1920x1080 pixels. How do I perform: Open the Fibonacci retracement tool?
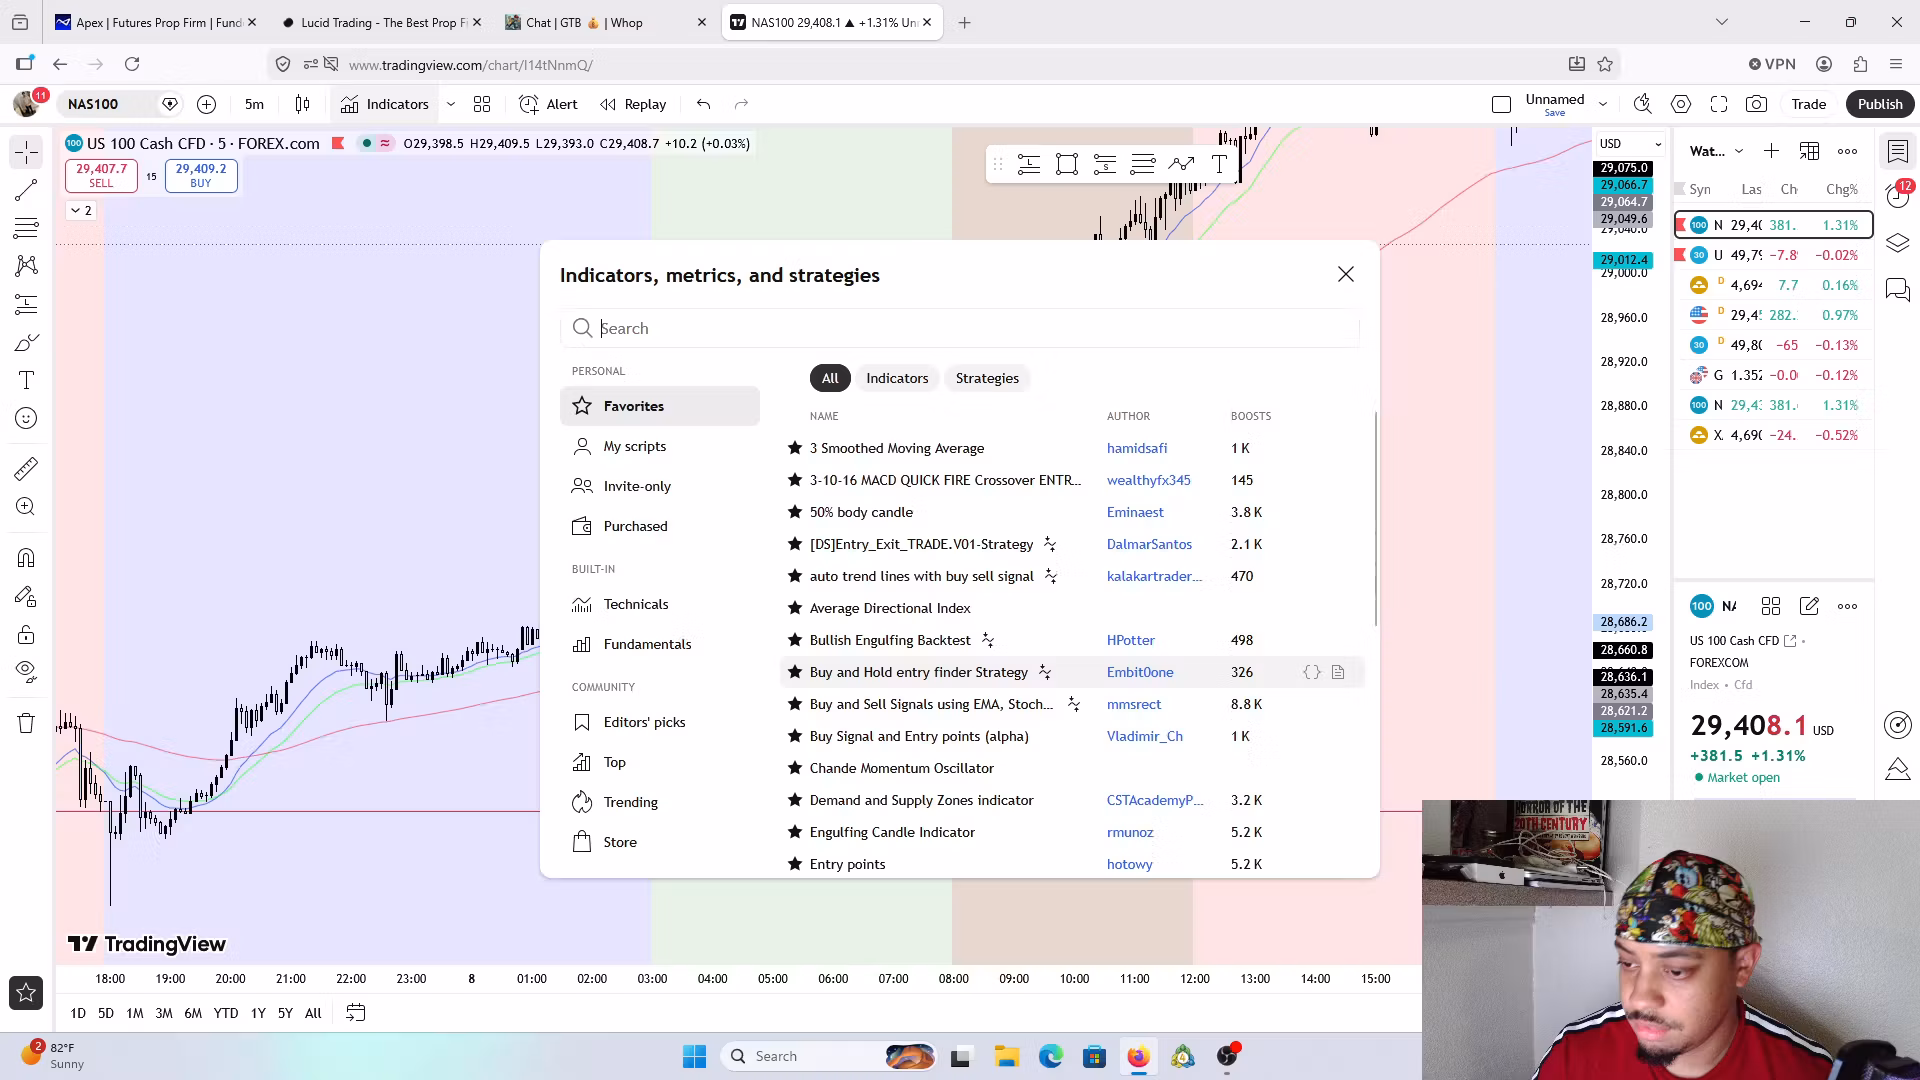tap(27, 228)
